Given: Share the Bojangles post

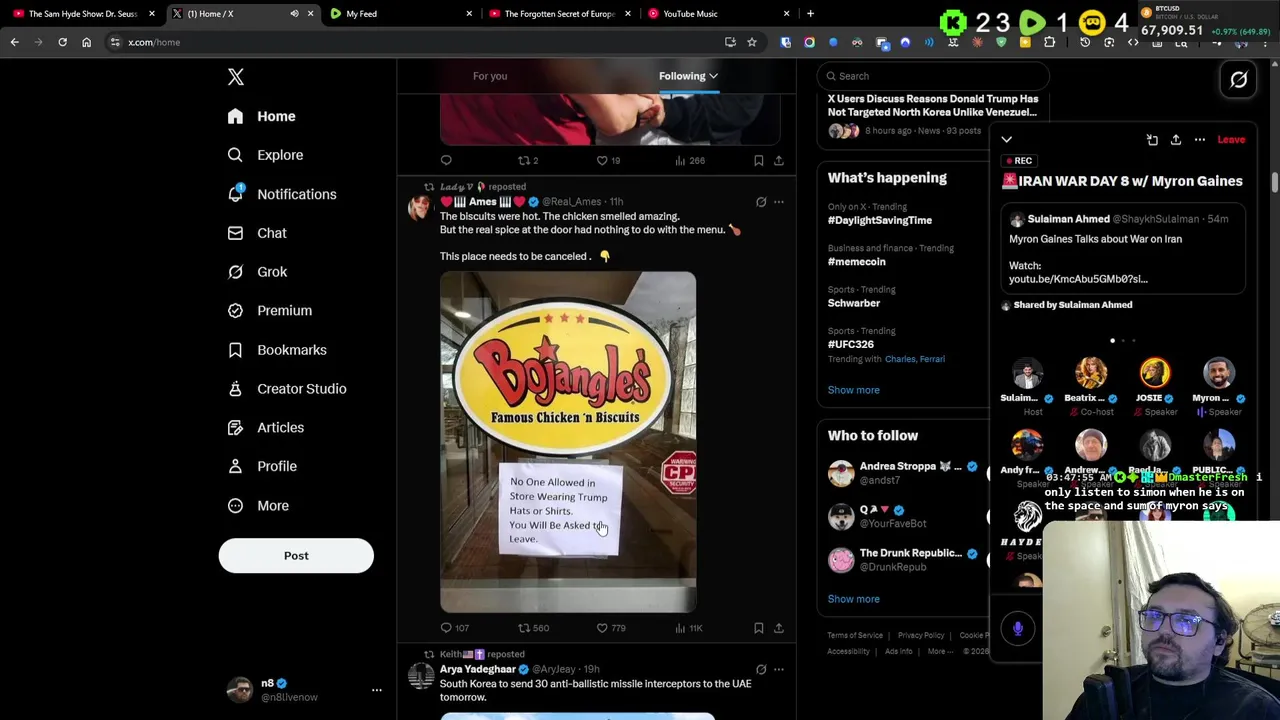Looking at the screenshot, I should click(x=779, y=628).
